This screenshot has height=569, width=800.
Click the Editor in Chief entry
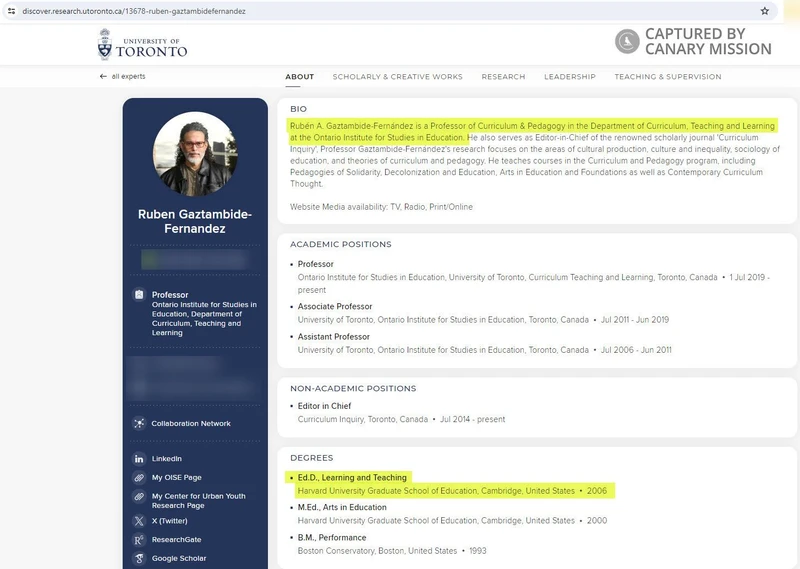point(324,406)
